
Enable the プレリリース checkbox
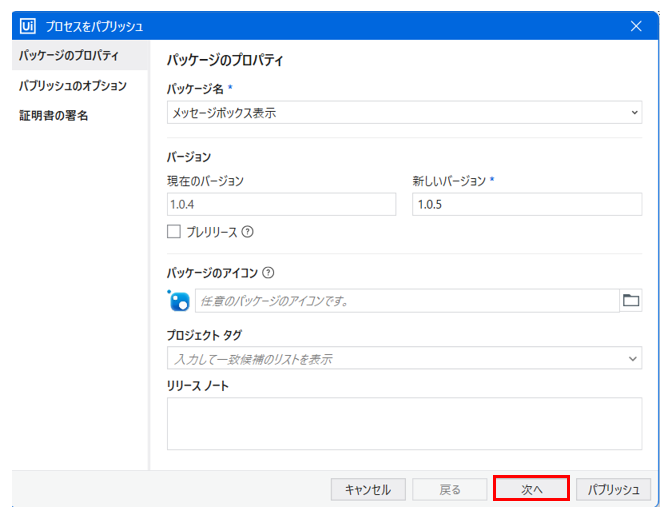point(174,232)
